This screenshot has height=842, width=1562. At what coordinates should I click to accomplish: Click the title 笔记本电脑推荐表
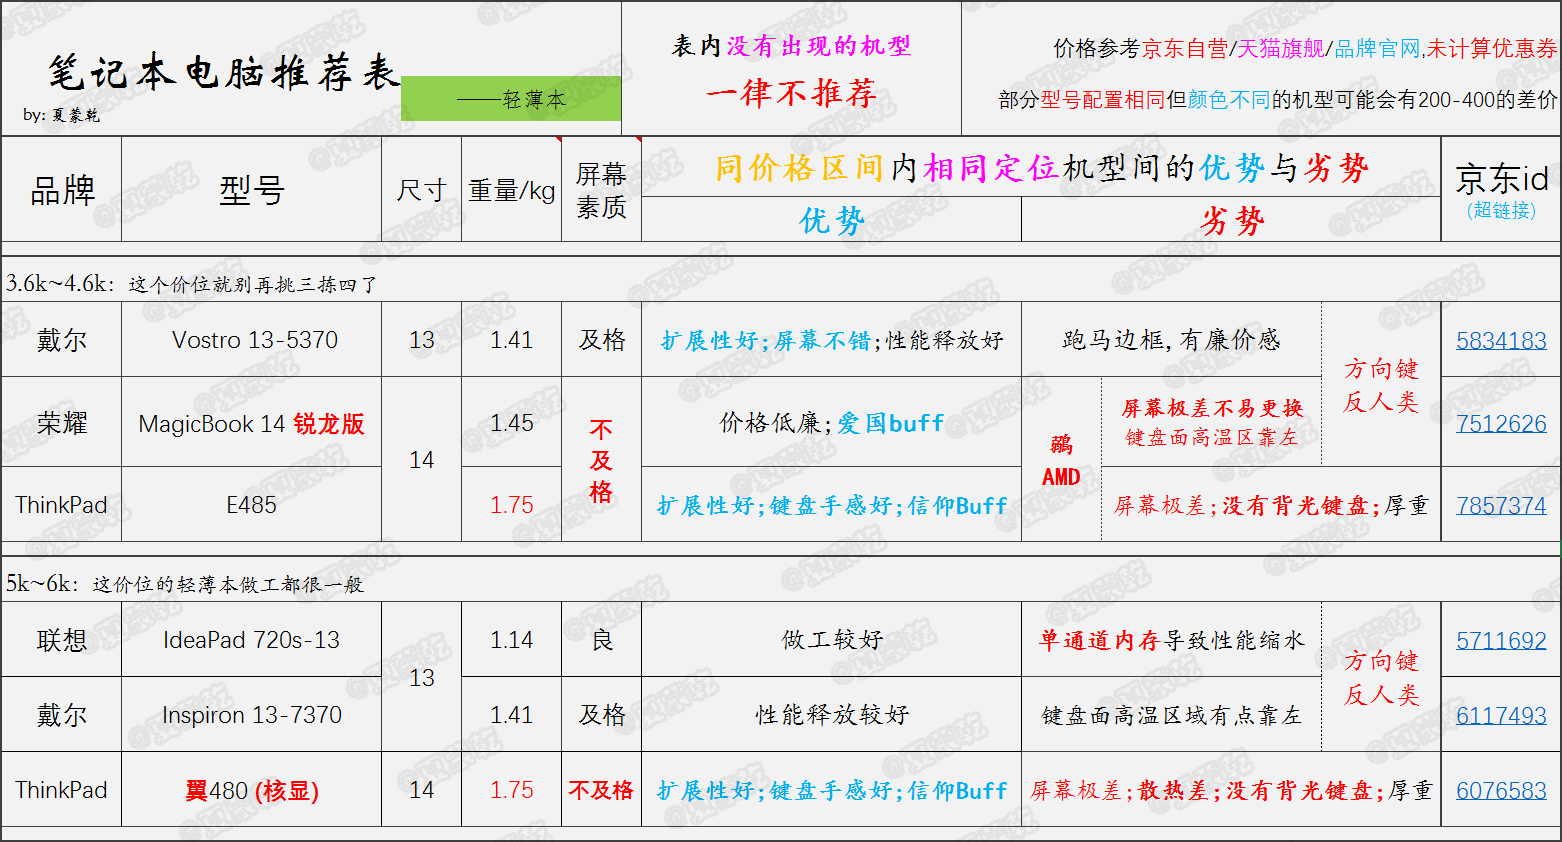[x=224, y=72]
